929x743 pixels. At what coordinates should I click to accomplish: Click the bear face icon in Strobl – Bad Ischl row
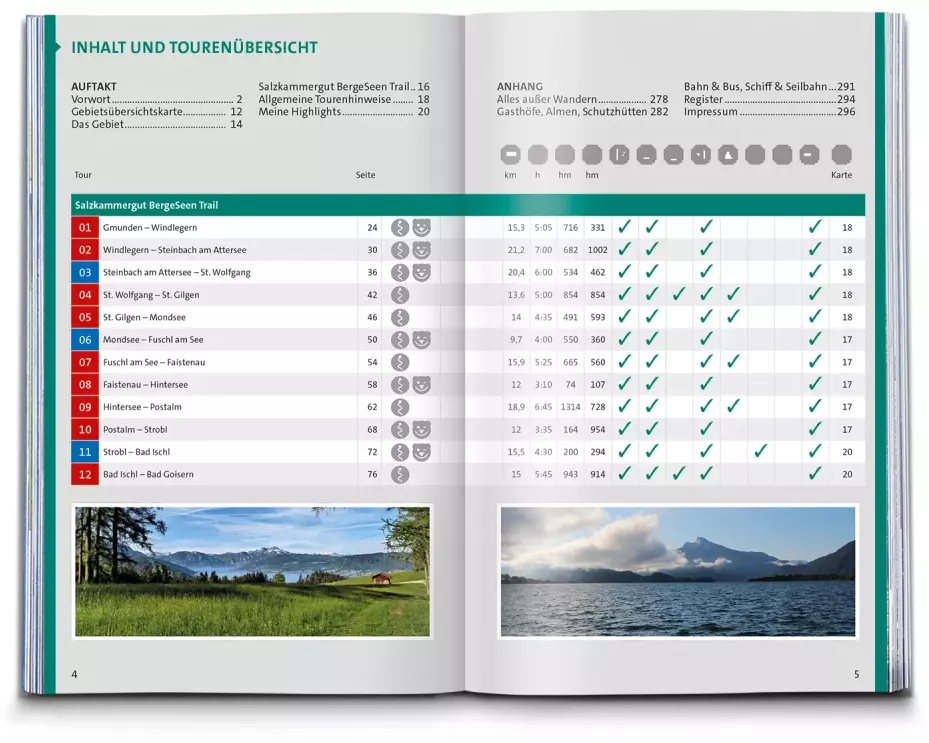click(422, 452)
